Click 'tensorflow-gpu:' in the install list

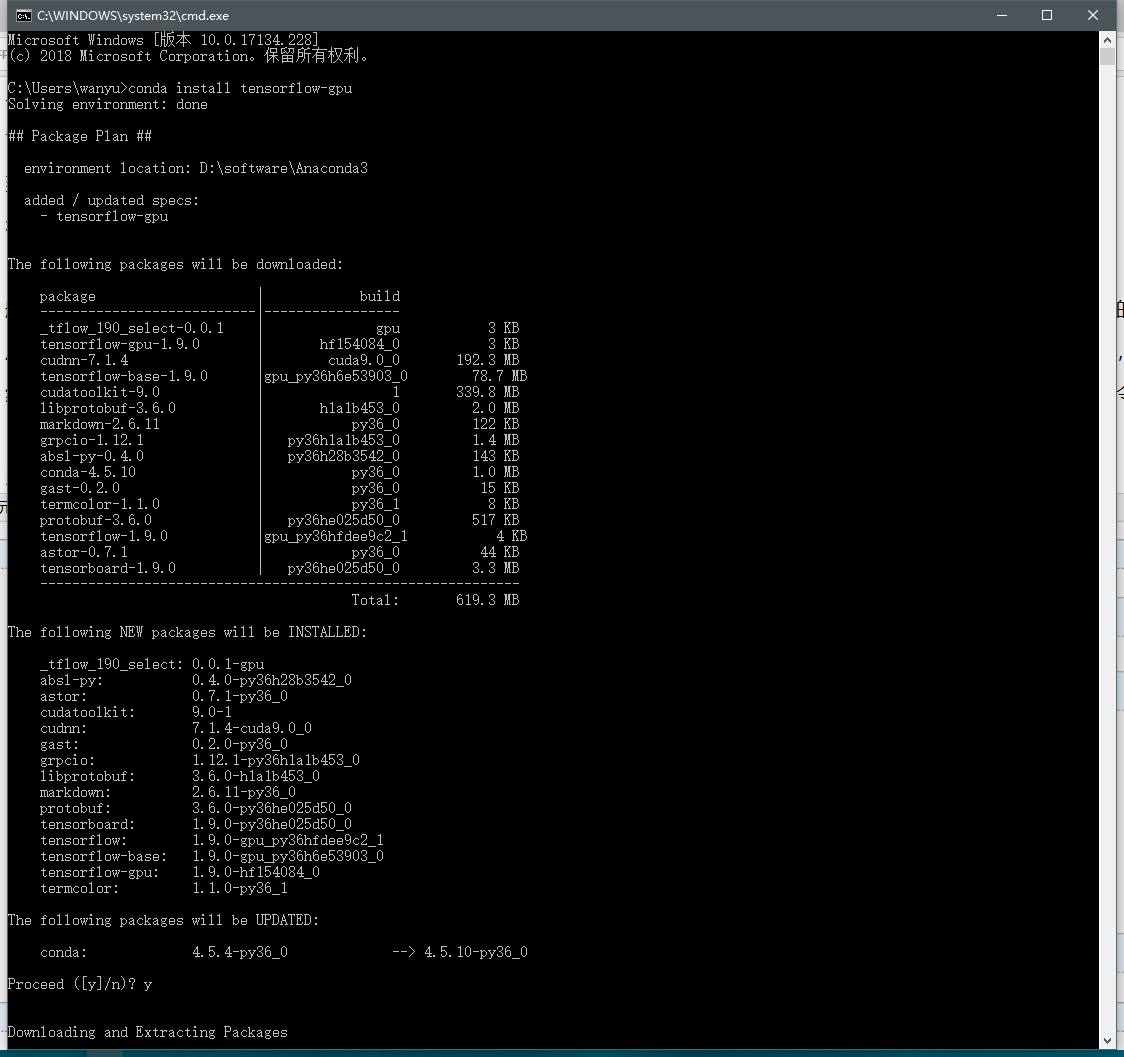point(100,872)
